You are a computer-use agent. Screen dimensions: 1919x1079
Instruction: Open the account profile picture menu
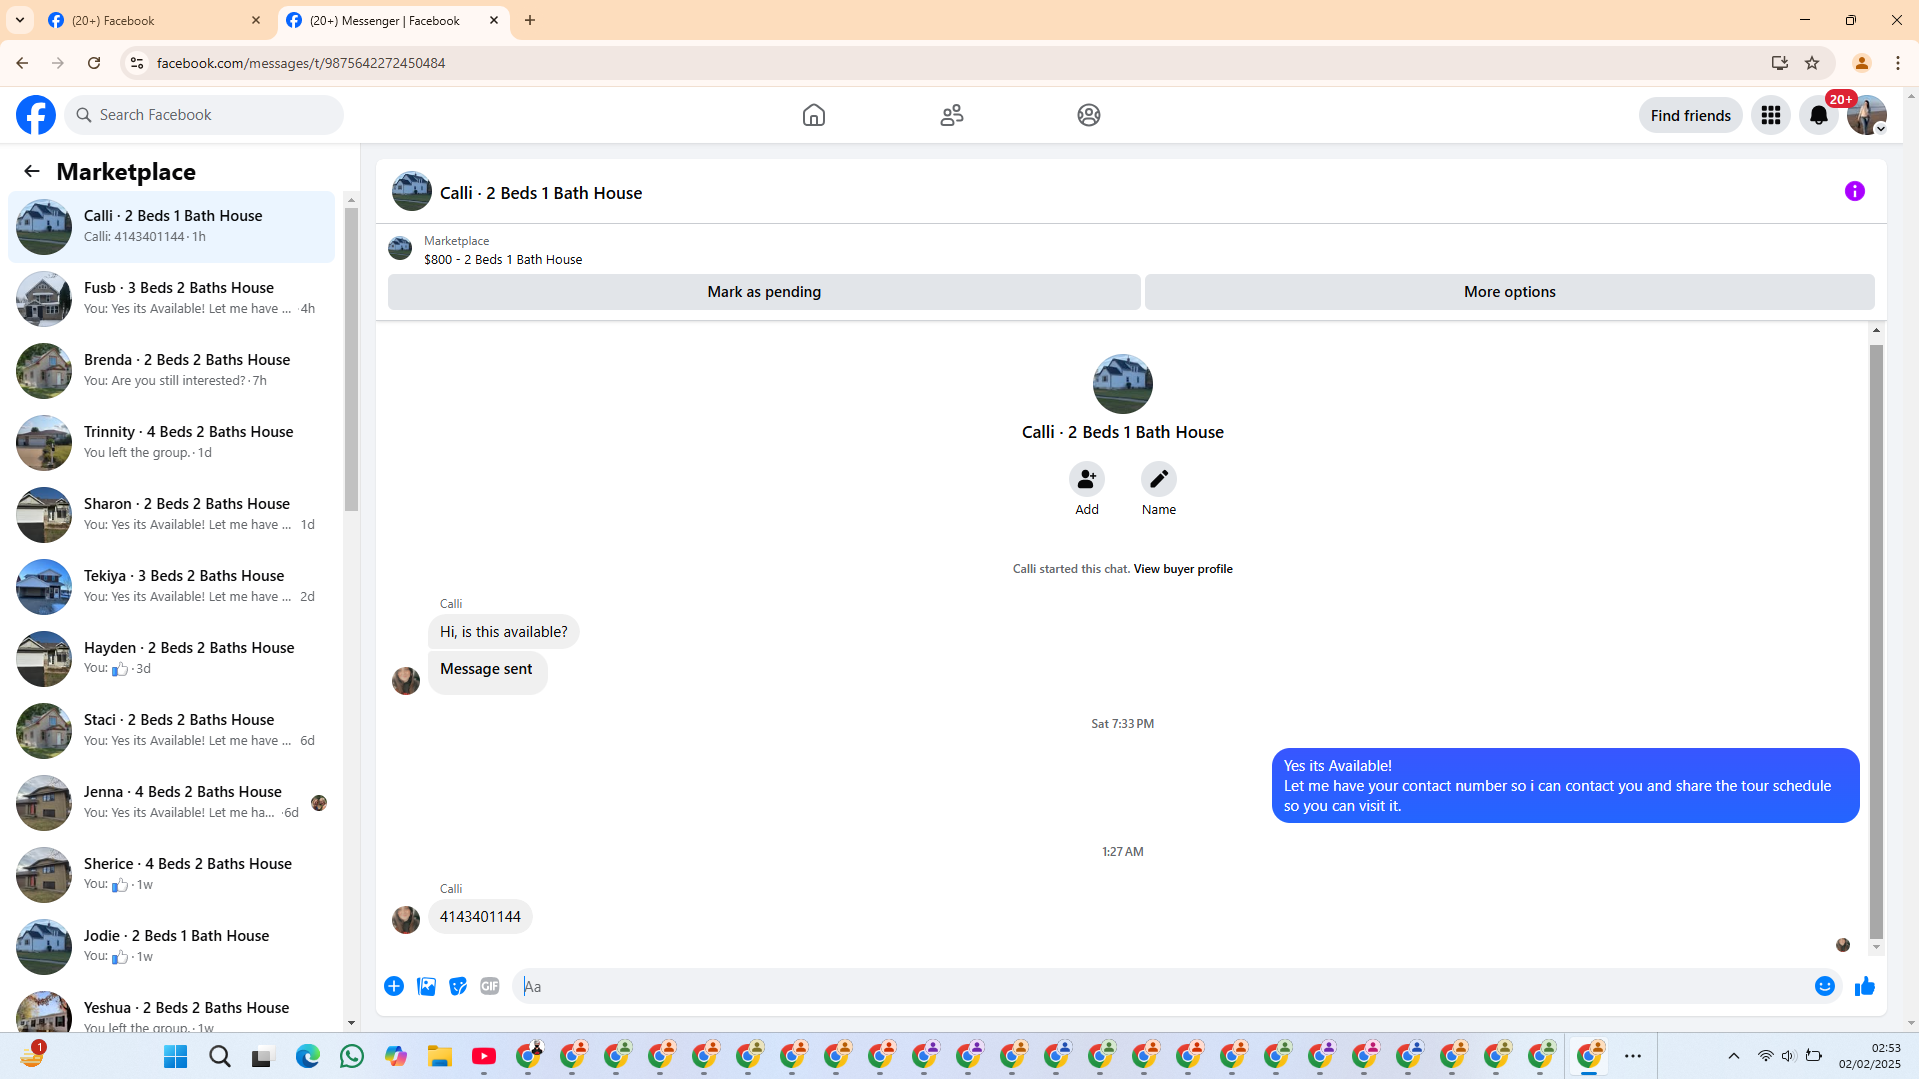[x=1867, y=115]
